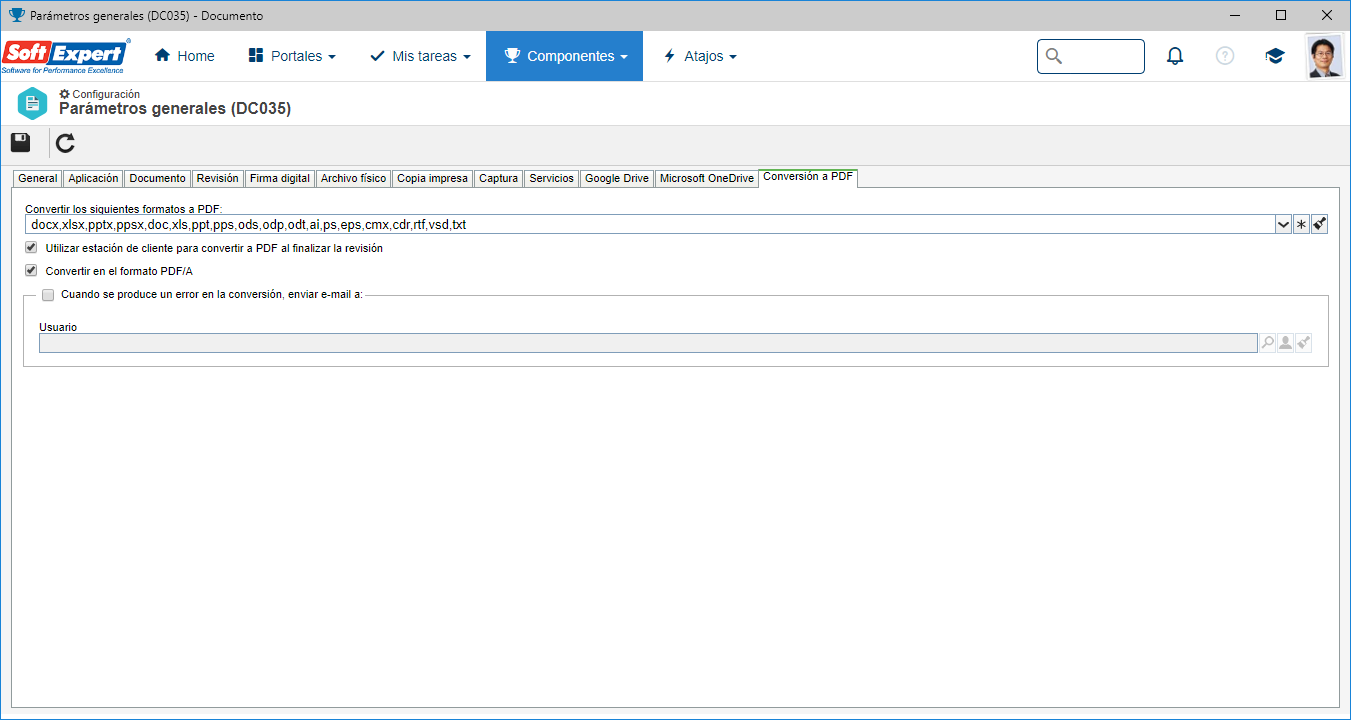The width and height of the screenshot is (1351, 720).
Task: Expand the PDF formats dropdown arrow
Action: point(1283,225)
